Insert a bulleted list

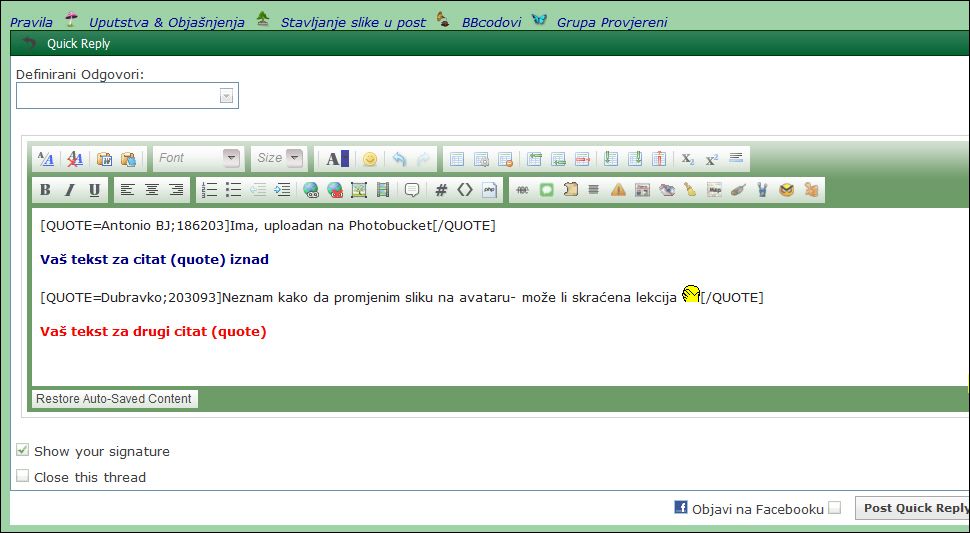pos(234,190)
